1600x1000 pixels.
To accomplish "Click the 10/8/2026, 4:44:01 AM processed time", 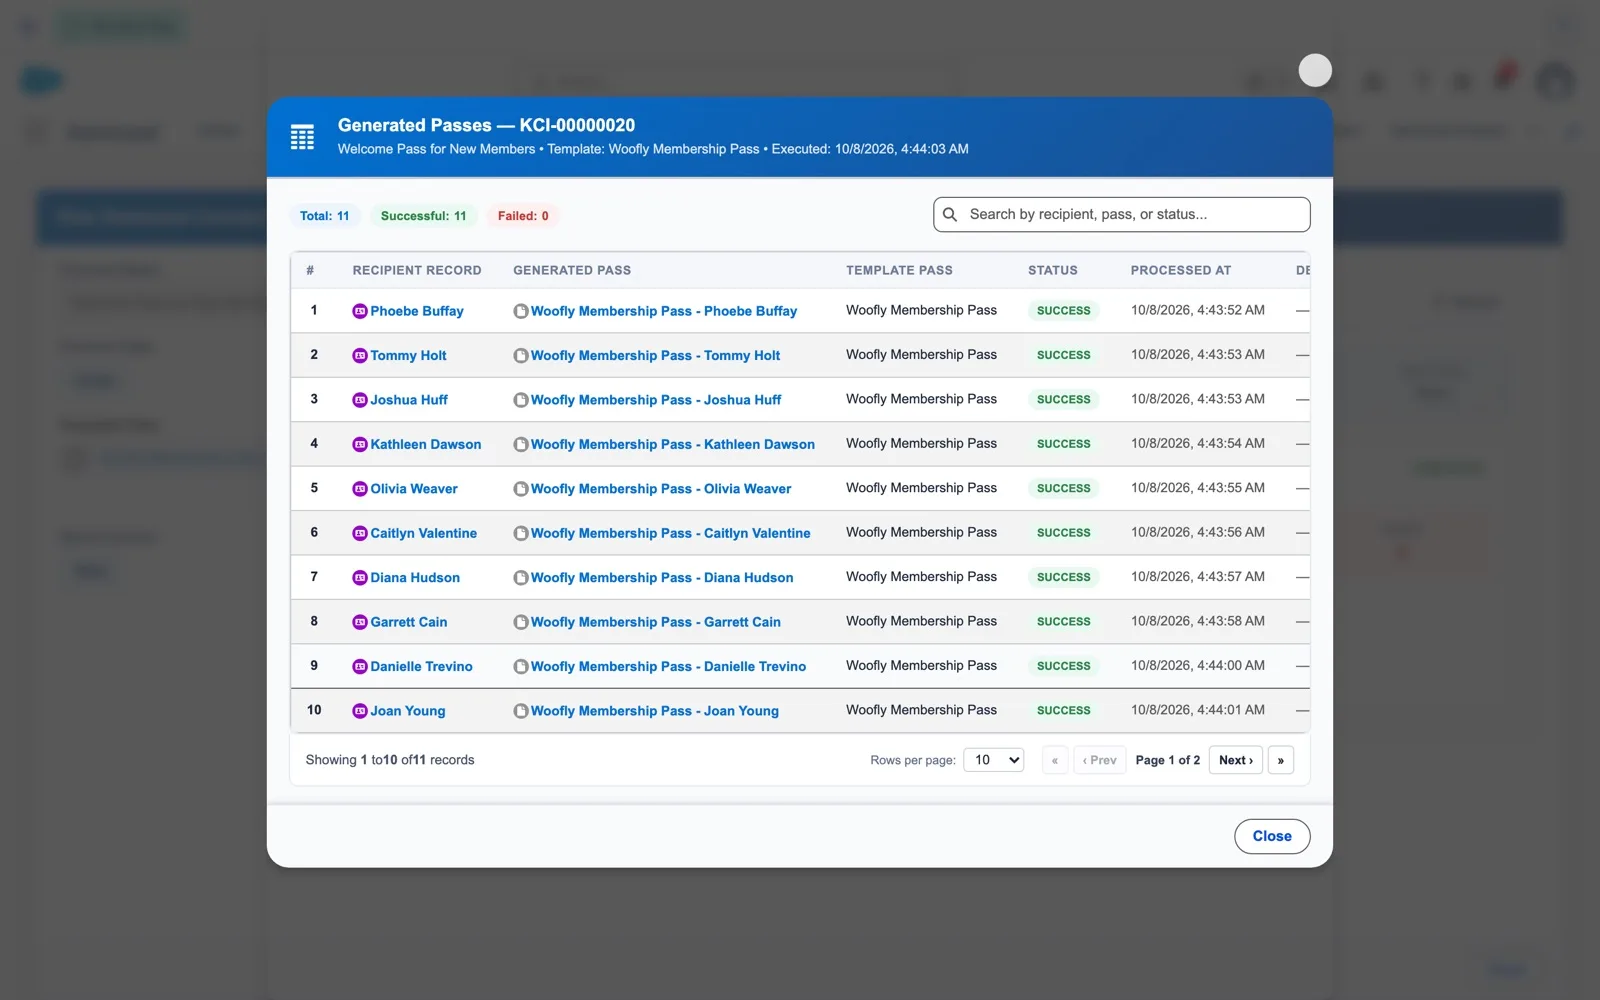I will (1198, 710).
